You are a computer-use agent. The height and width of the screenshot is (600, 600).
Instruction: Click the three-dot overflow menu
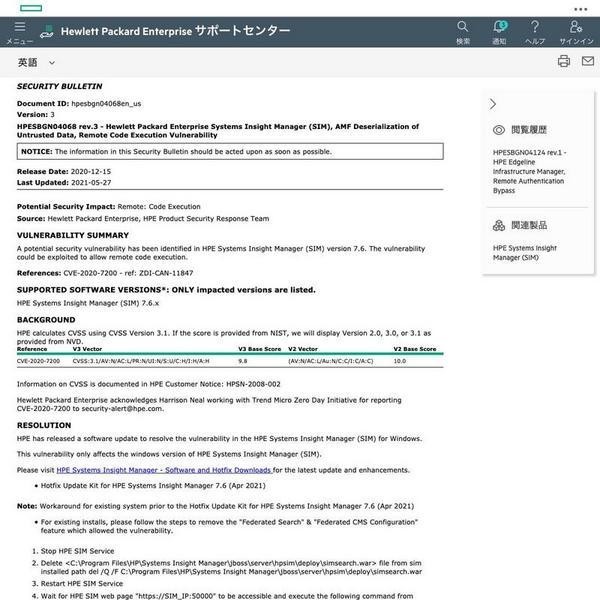pyautogui.click(x=580, y=9)
